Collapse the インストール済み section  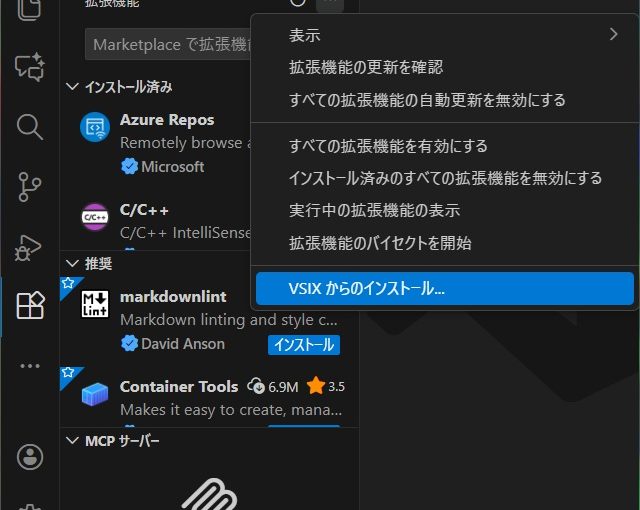coord(72,86)
